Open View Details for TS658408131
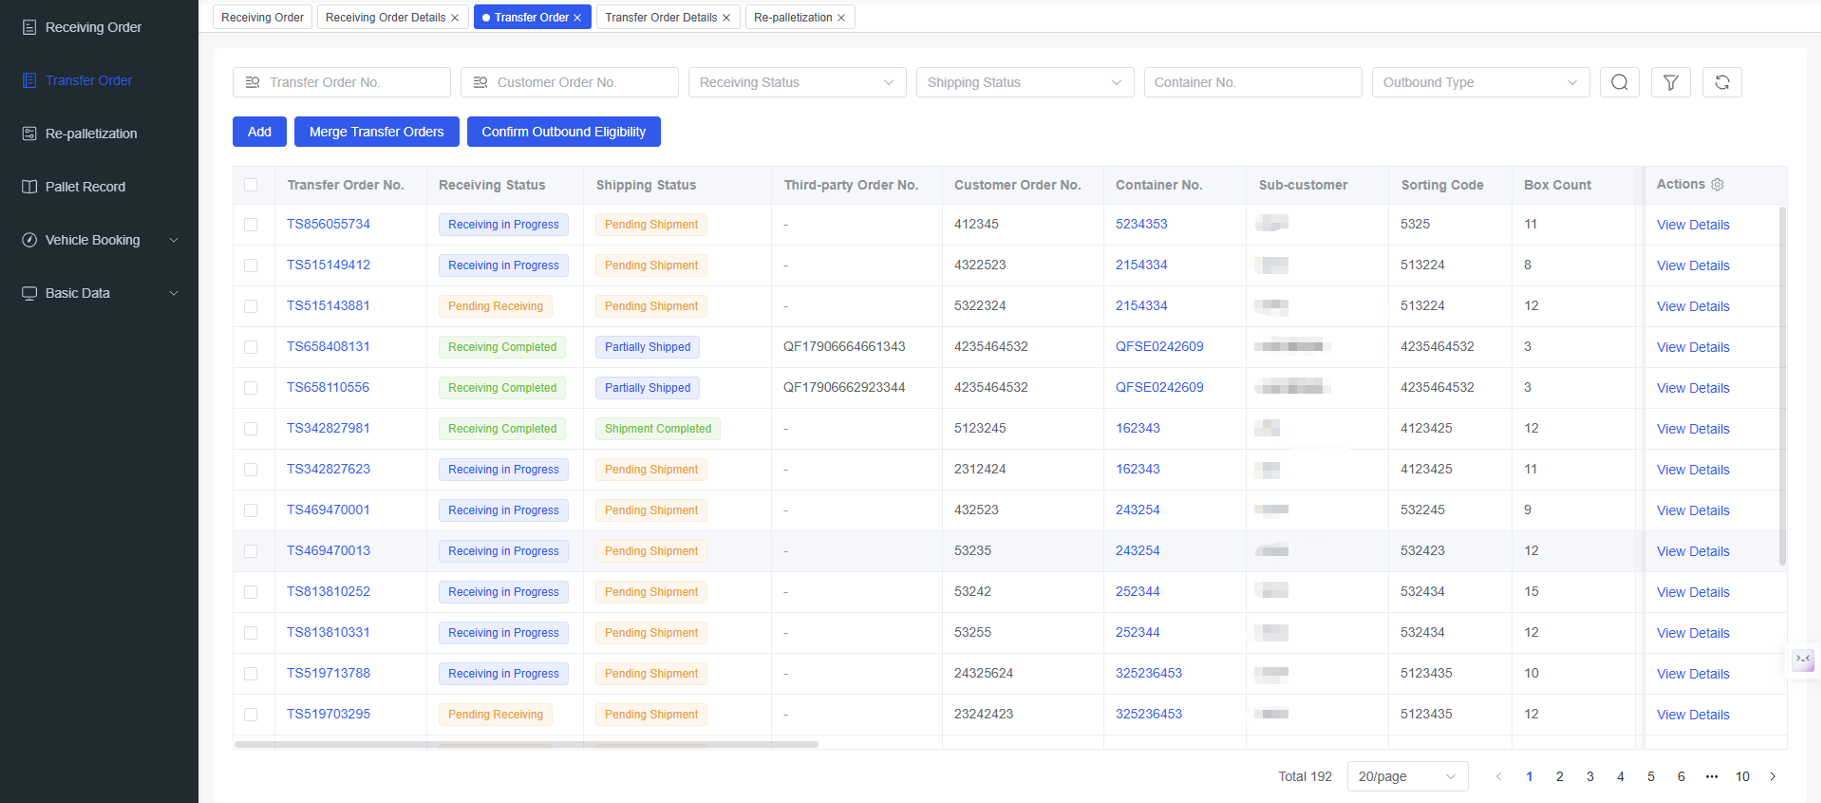Image resolution: width=1821 pixels, height=803 pixels. [1692, 347]
